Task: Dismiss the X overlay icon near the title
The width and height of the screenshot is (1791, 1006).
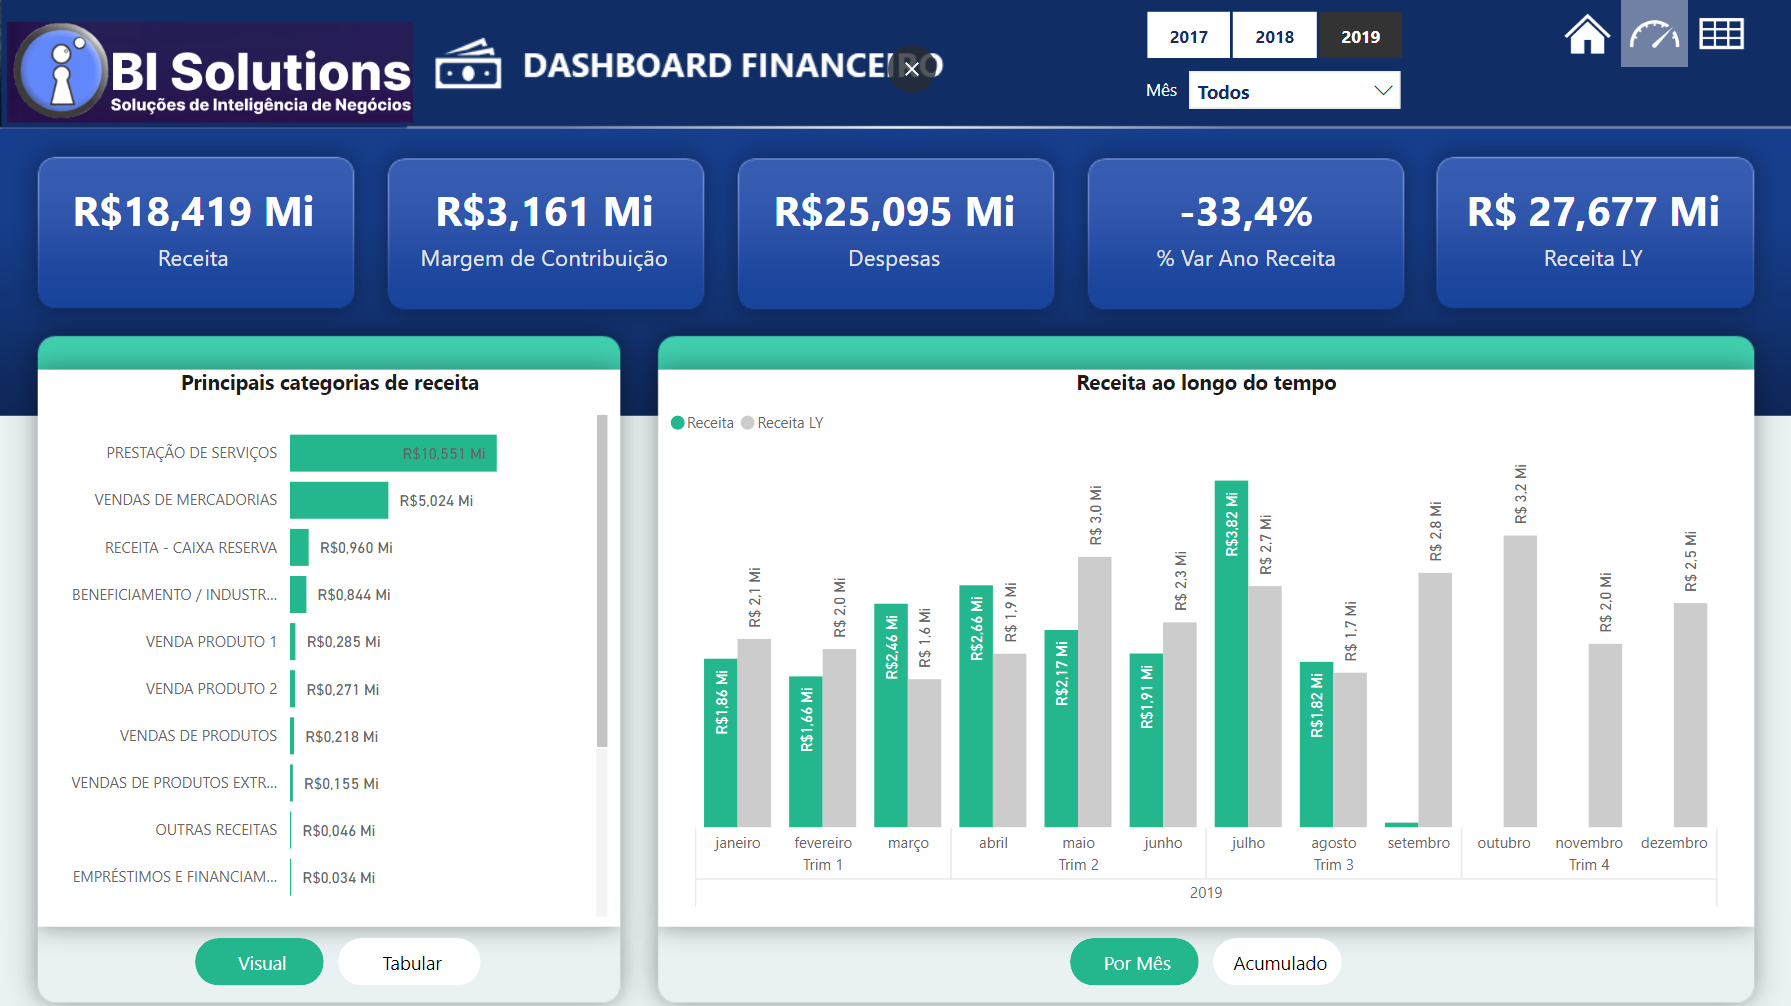Action: point(911,69)
